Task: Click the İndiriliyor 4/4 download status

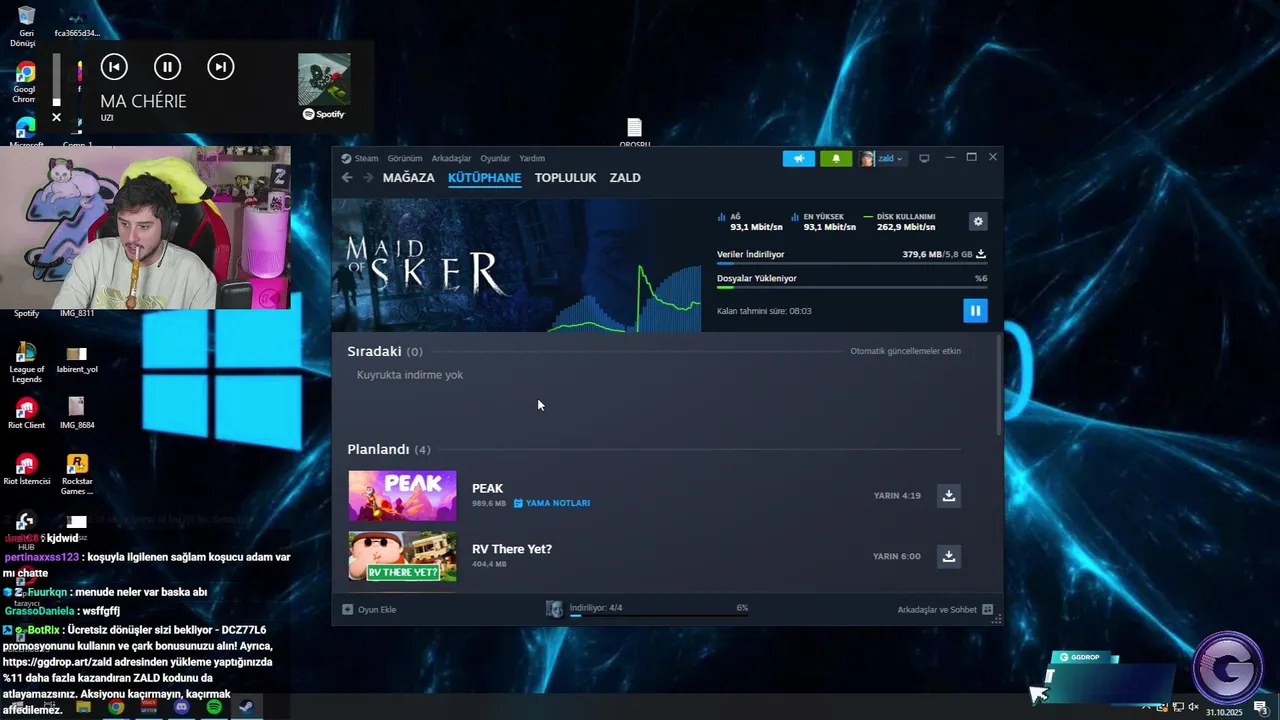Action: pos(596,607)
